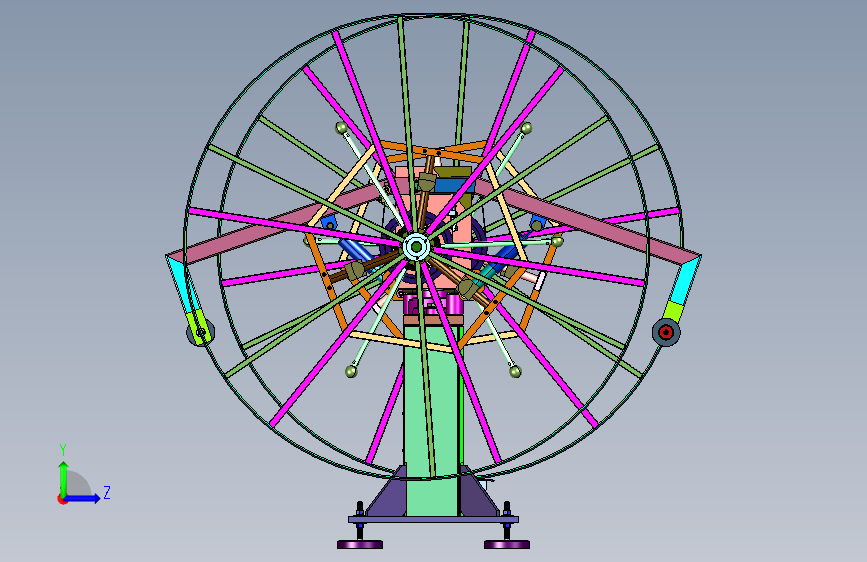
Task: Select the red roller wheel on right arm
Action: coord(666,332)
